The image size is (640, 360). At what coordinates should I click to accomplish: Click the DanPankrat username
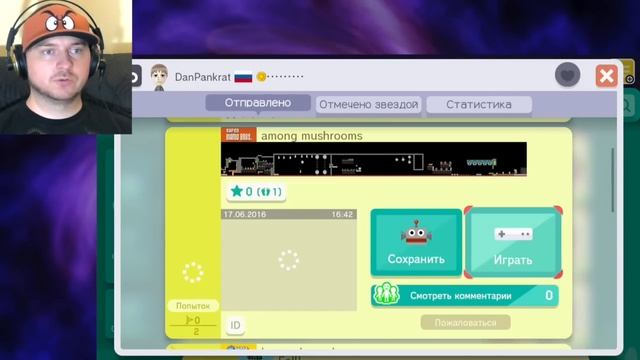202,77
